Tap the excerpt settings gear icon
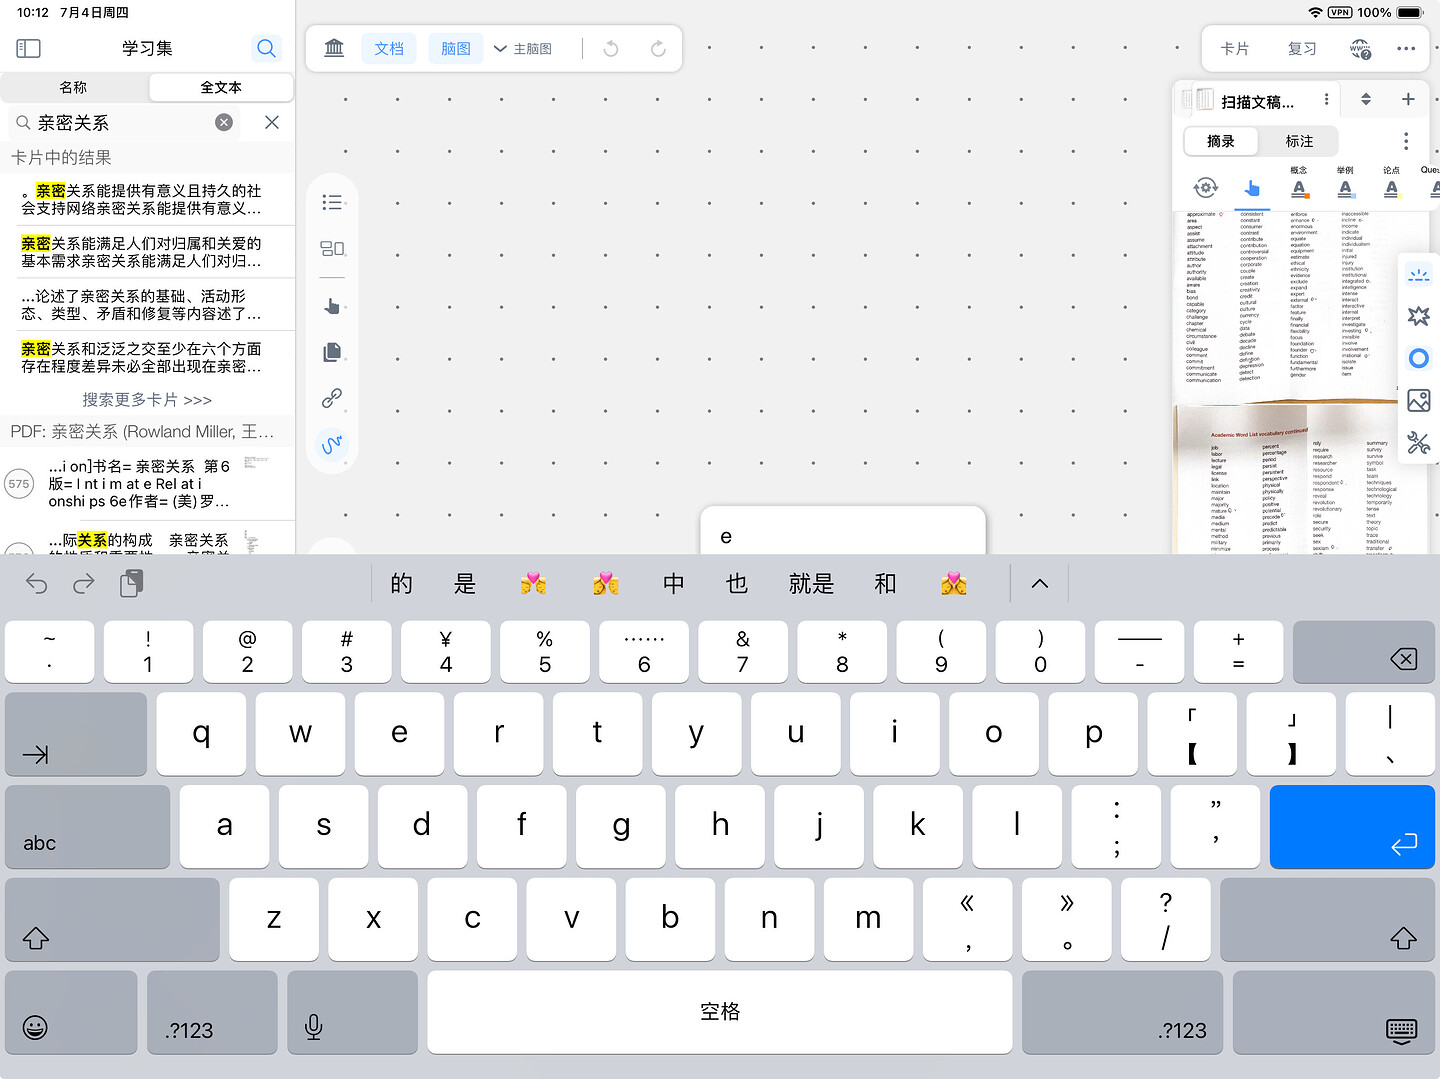Viewport: 1440px width, 1079px height. [1206, 187]
